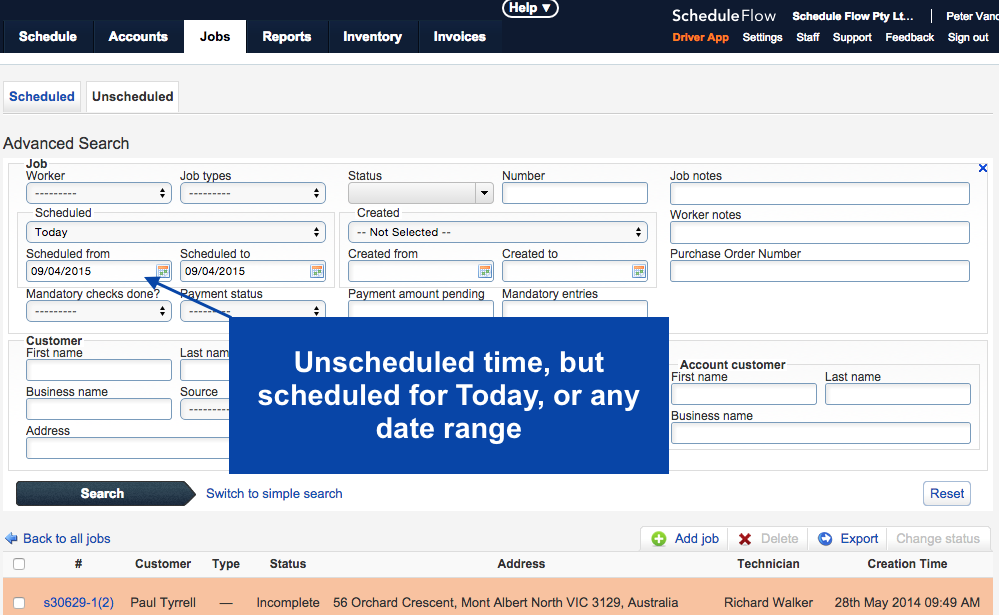Toggle the select-all jobs checkbox in header
The height and width of the screenshot is (615, 999).
19,564
